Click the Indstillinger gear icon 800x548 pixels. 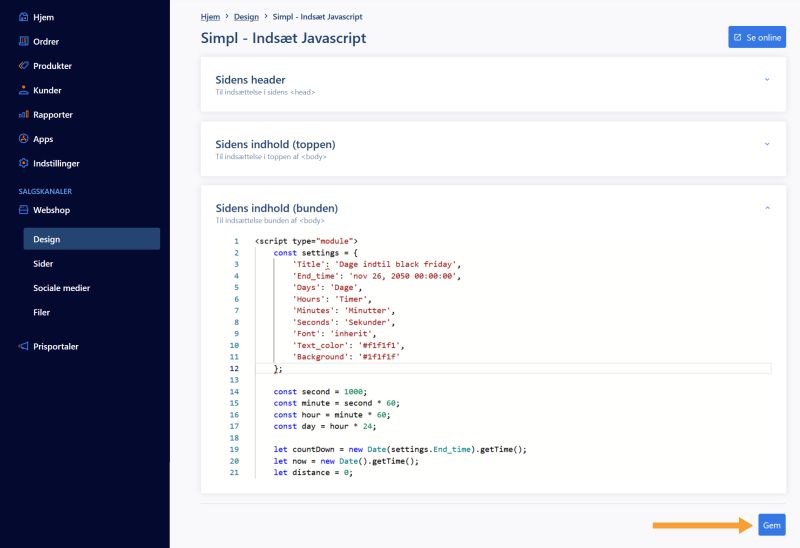point(23,163)
